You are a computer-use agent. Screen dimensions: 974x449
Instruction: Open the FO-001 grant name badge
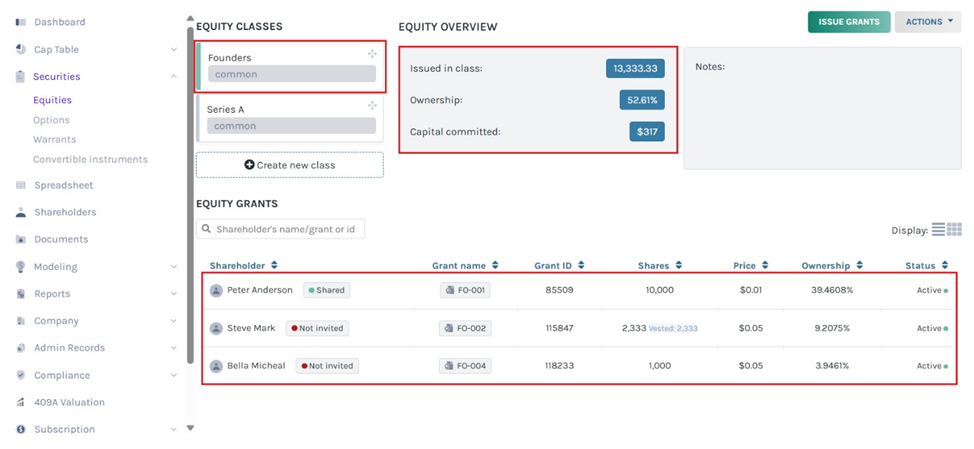click(465, 290)
